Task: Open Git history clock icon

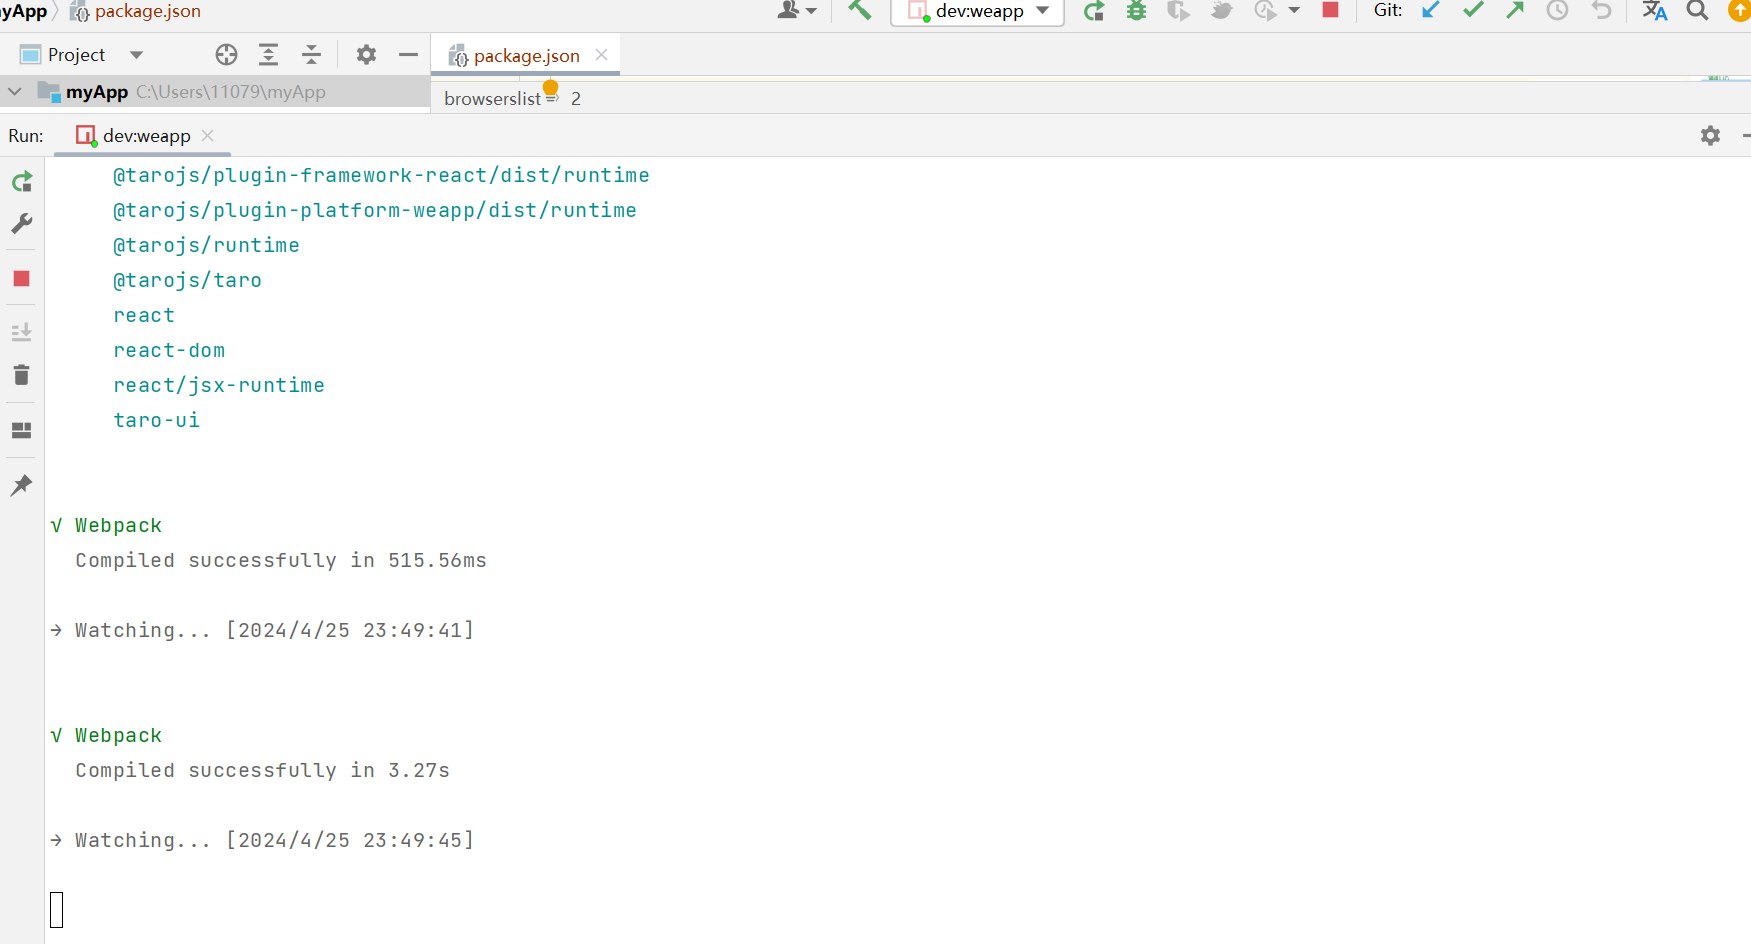Action: 1557,11
